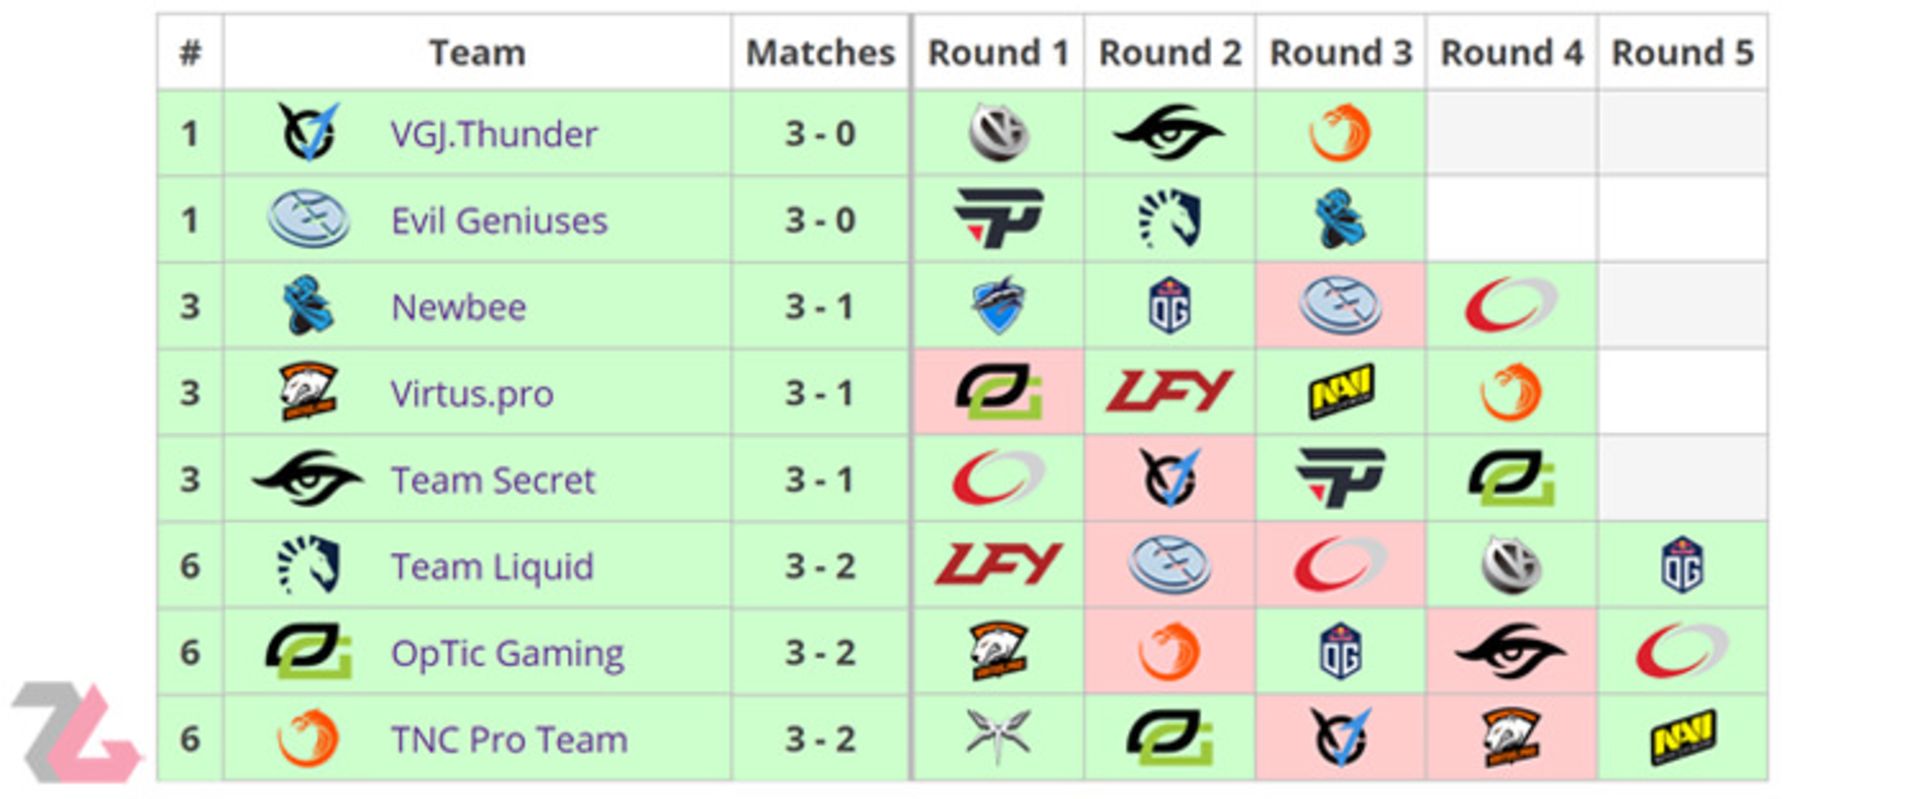Click Vega Squadron logo in Newbee's Round 1
1920x799 pixels.
tap(998, 306)
